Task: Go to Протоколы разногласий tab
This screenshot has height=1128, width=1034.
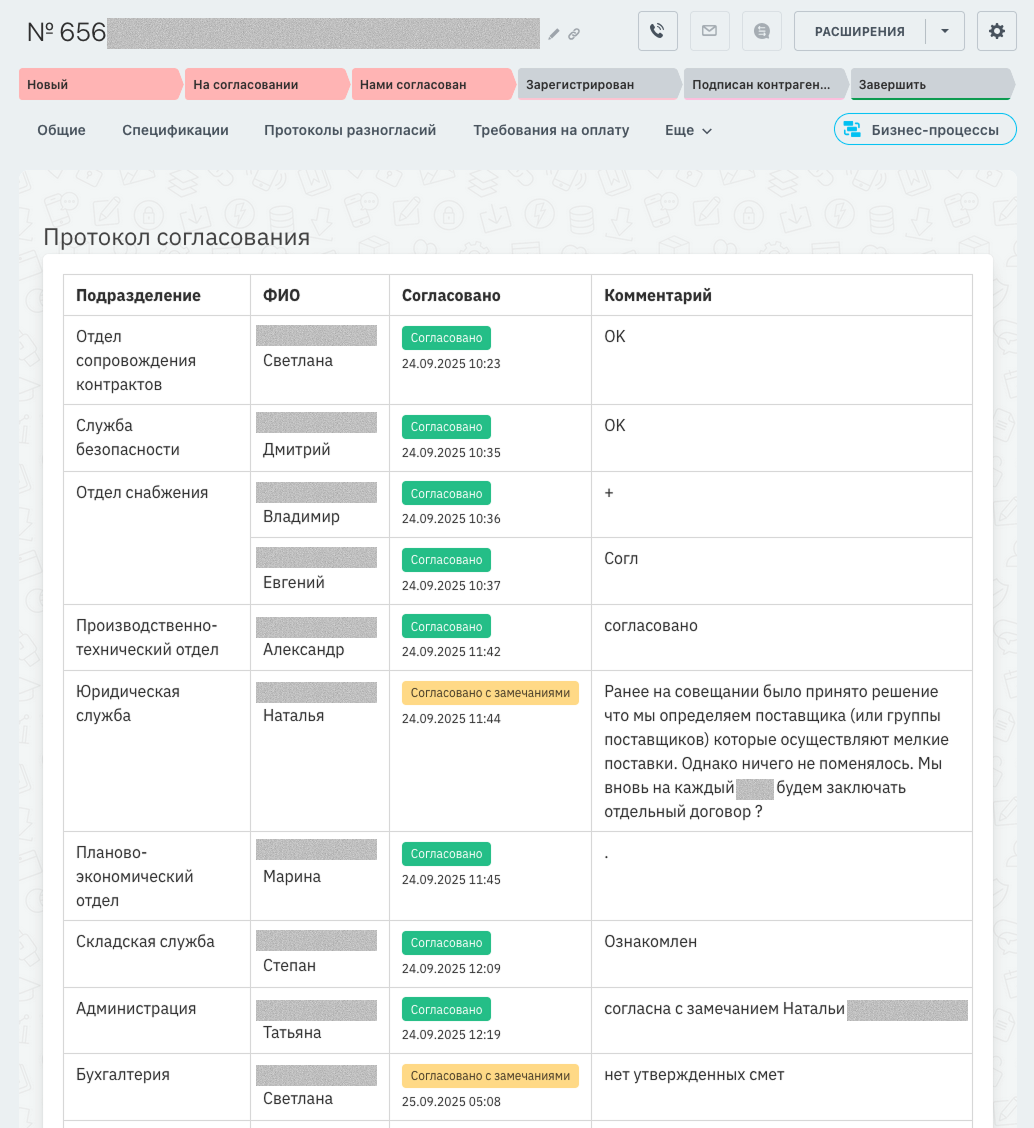Action: coord(350,130)
